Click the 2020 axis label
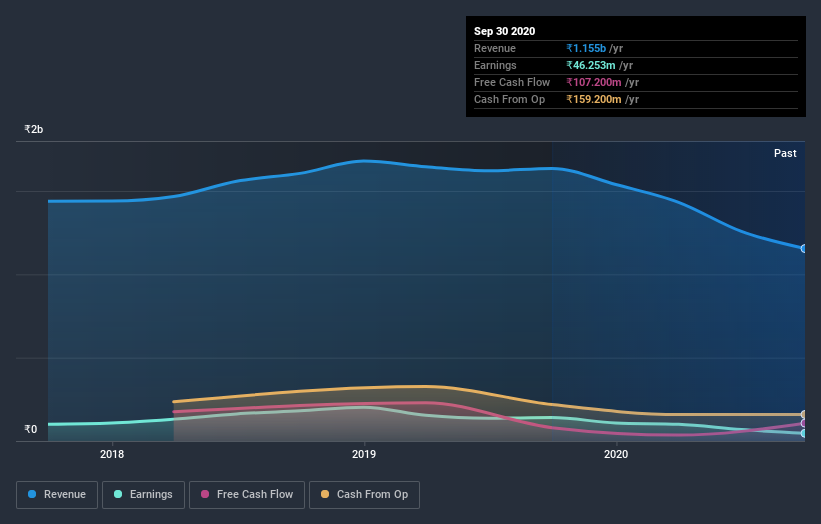This screenshot has height=524, width=821. coord(616,454)
